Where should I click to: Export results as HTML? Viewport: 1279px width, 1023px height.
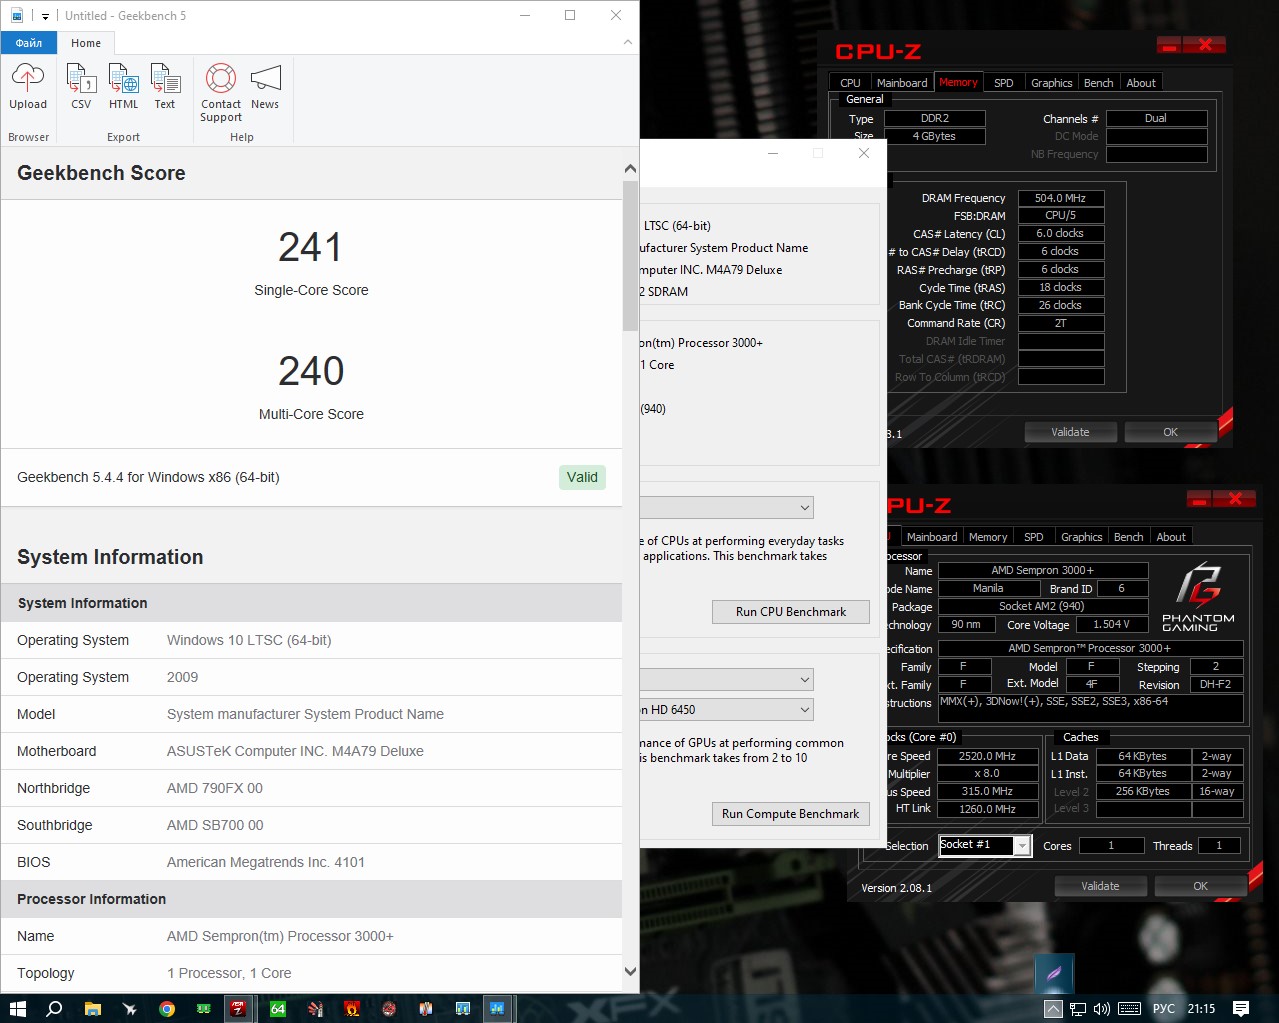point(123,86)
